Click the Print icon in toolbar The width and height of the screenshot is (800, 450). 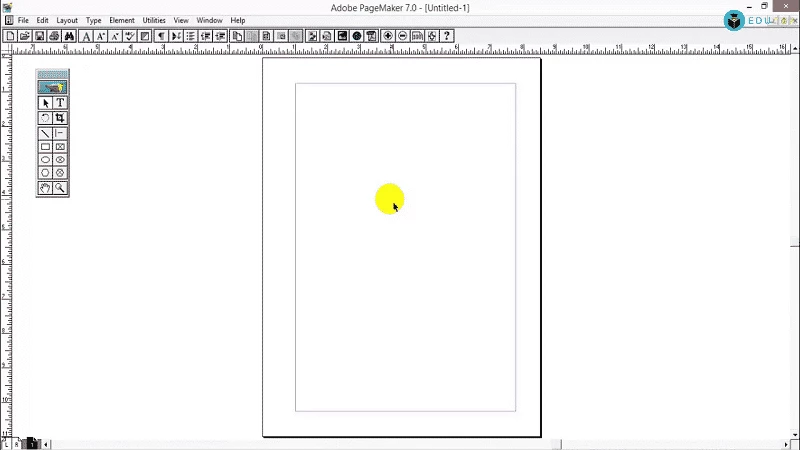point(54,36)
